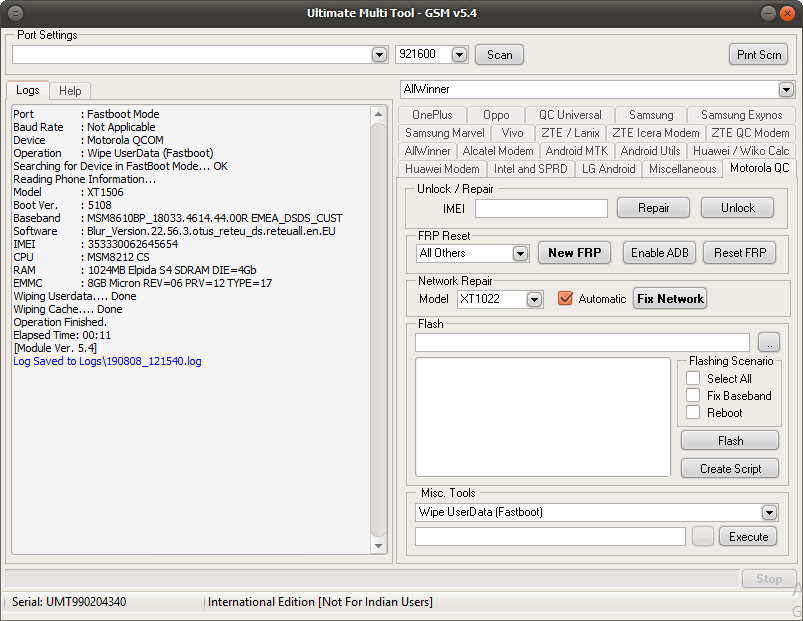Click the Scan button
This screenshot has height=621, width=803.
(x=499, y=55)
